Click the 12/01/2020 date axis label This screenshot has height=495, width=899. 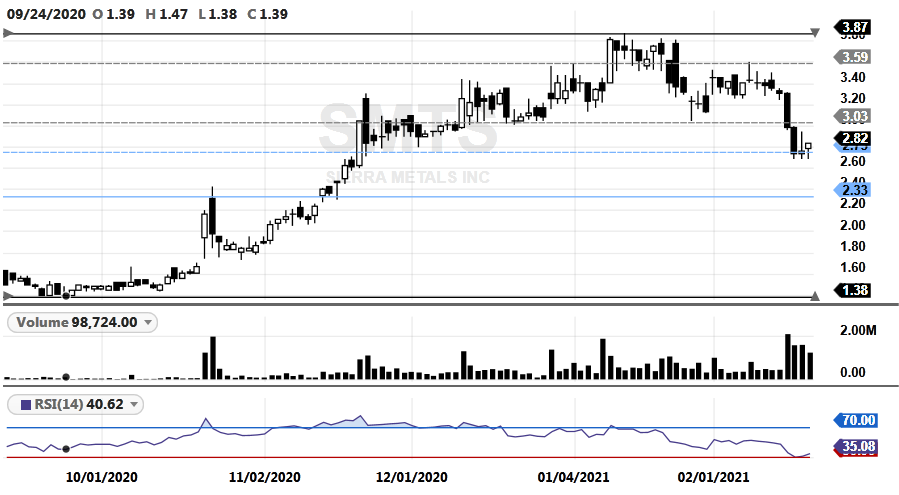click(412, 477)
